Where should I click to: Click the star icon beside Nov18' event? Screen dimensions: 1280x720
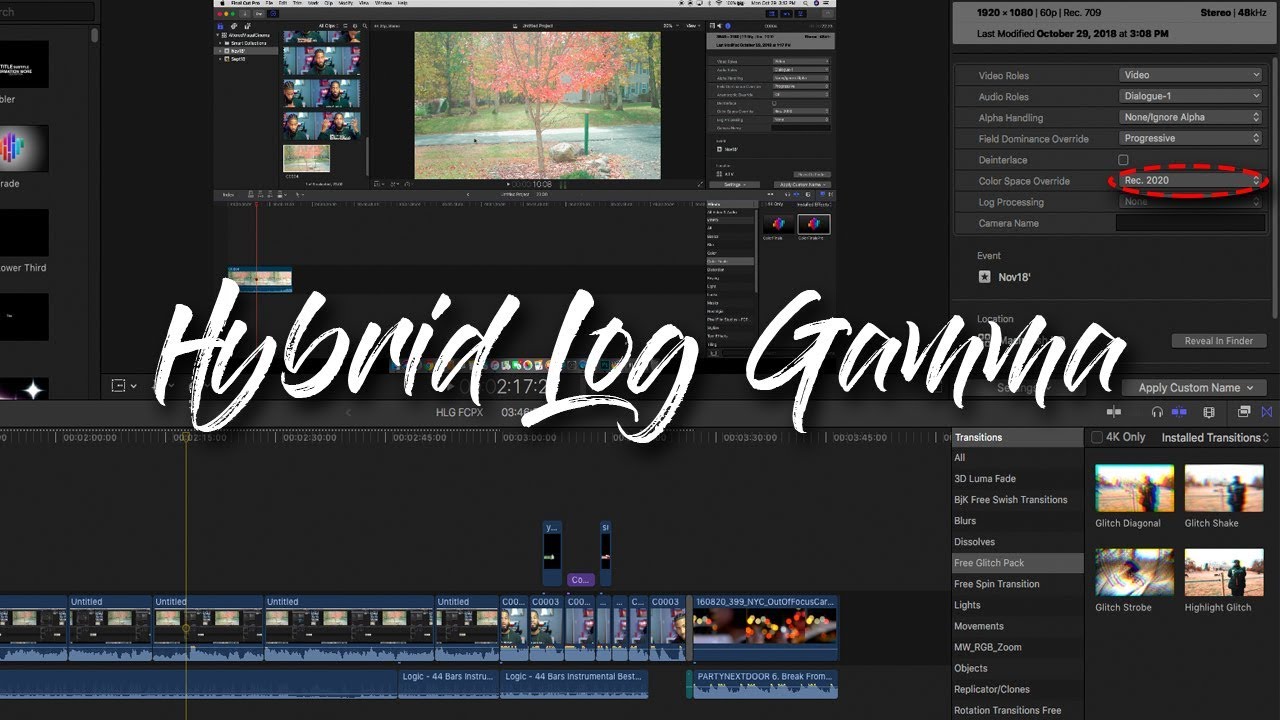(x=985, y=277)
